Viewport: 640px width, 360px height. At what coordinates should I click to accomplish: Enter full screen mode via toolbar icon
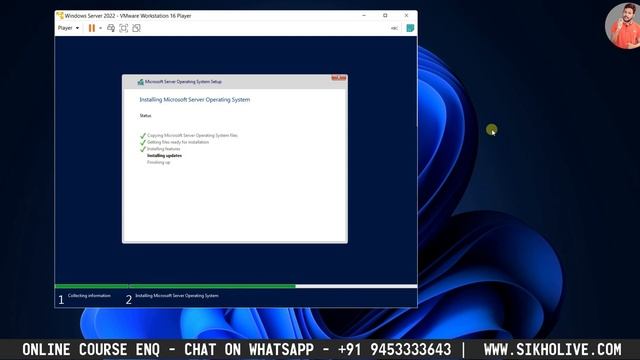point(124,28)
